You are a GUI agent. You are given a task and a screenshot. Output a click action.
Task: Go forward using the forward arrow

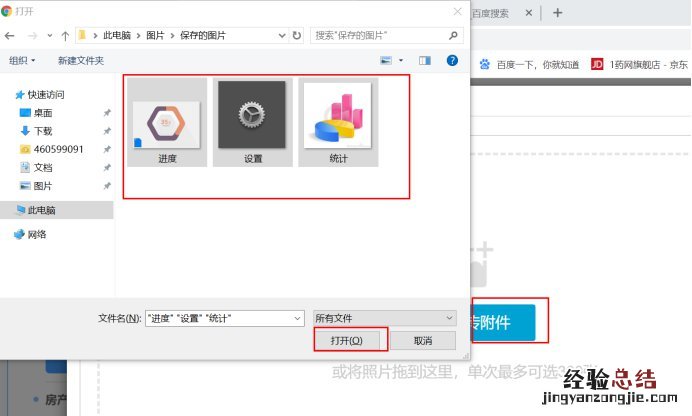32,36
